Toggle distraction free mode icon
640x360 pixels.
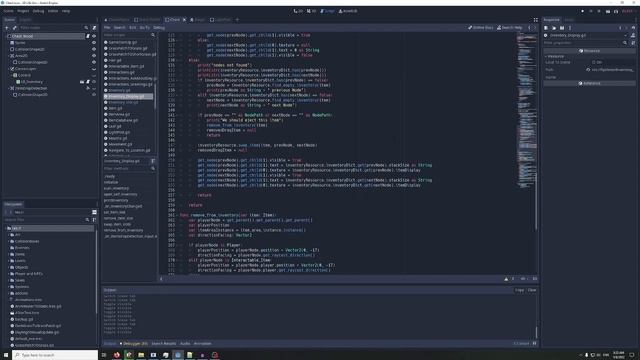pos(536,20)
